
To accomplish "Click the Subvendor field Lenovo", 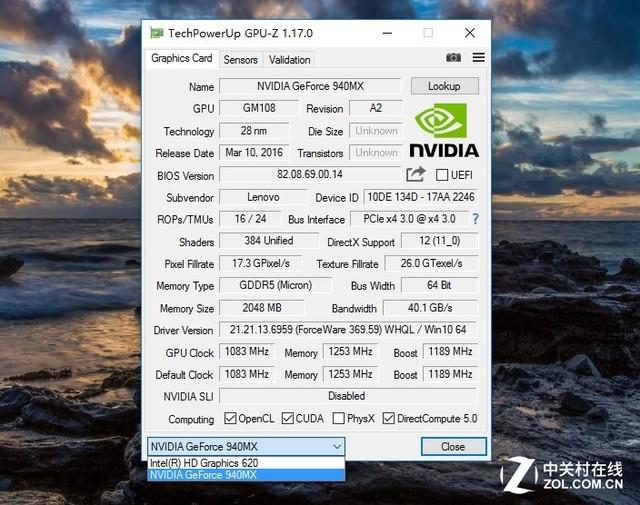I will click(x=263, y=197).
